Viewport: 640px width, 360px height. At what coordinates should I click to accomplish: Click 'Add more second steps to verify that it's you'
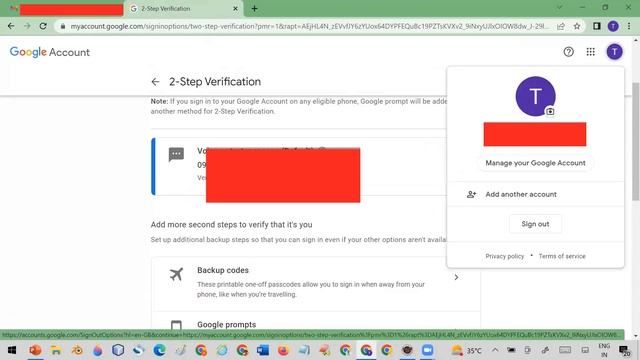click(x=231, y=224)
